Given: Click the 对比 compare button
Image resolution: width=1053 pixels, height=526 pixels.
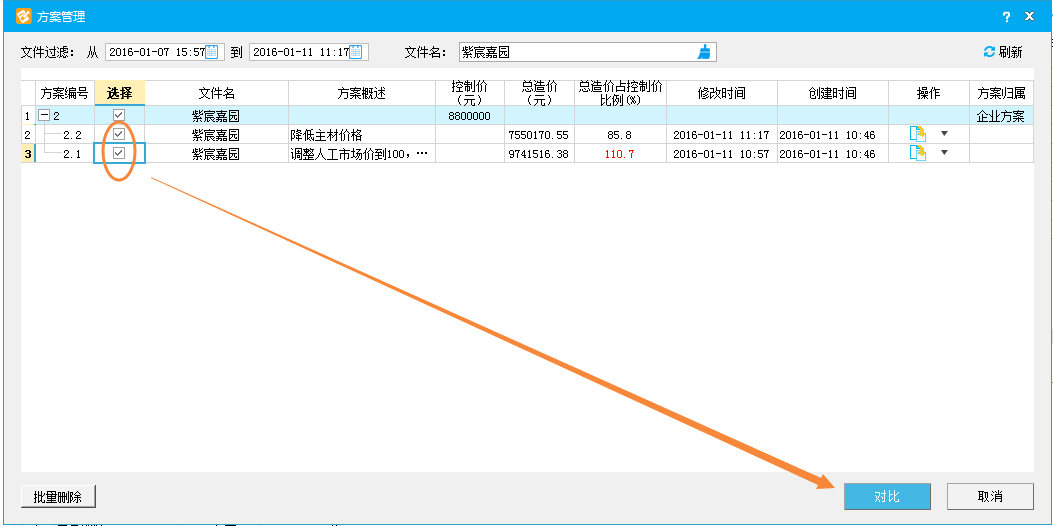Looking at the screenshot, I should (887, 497).
